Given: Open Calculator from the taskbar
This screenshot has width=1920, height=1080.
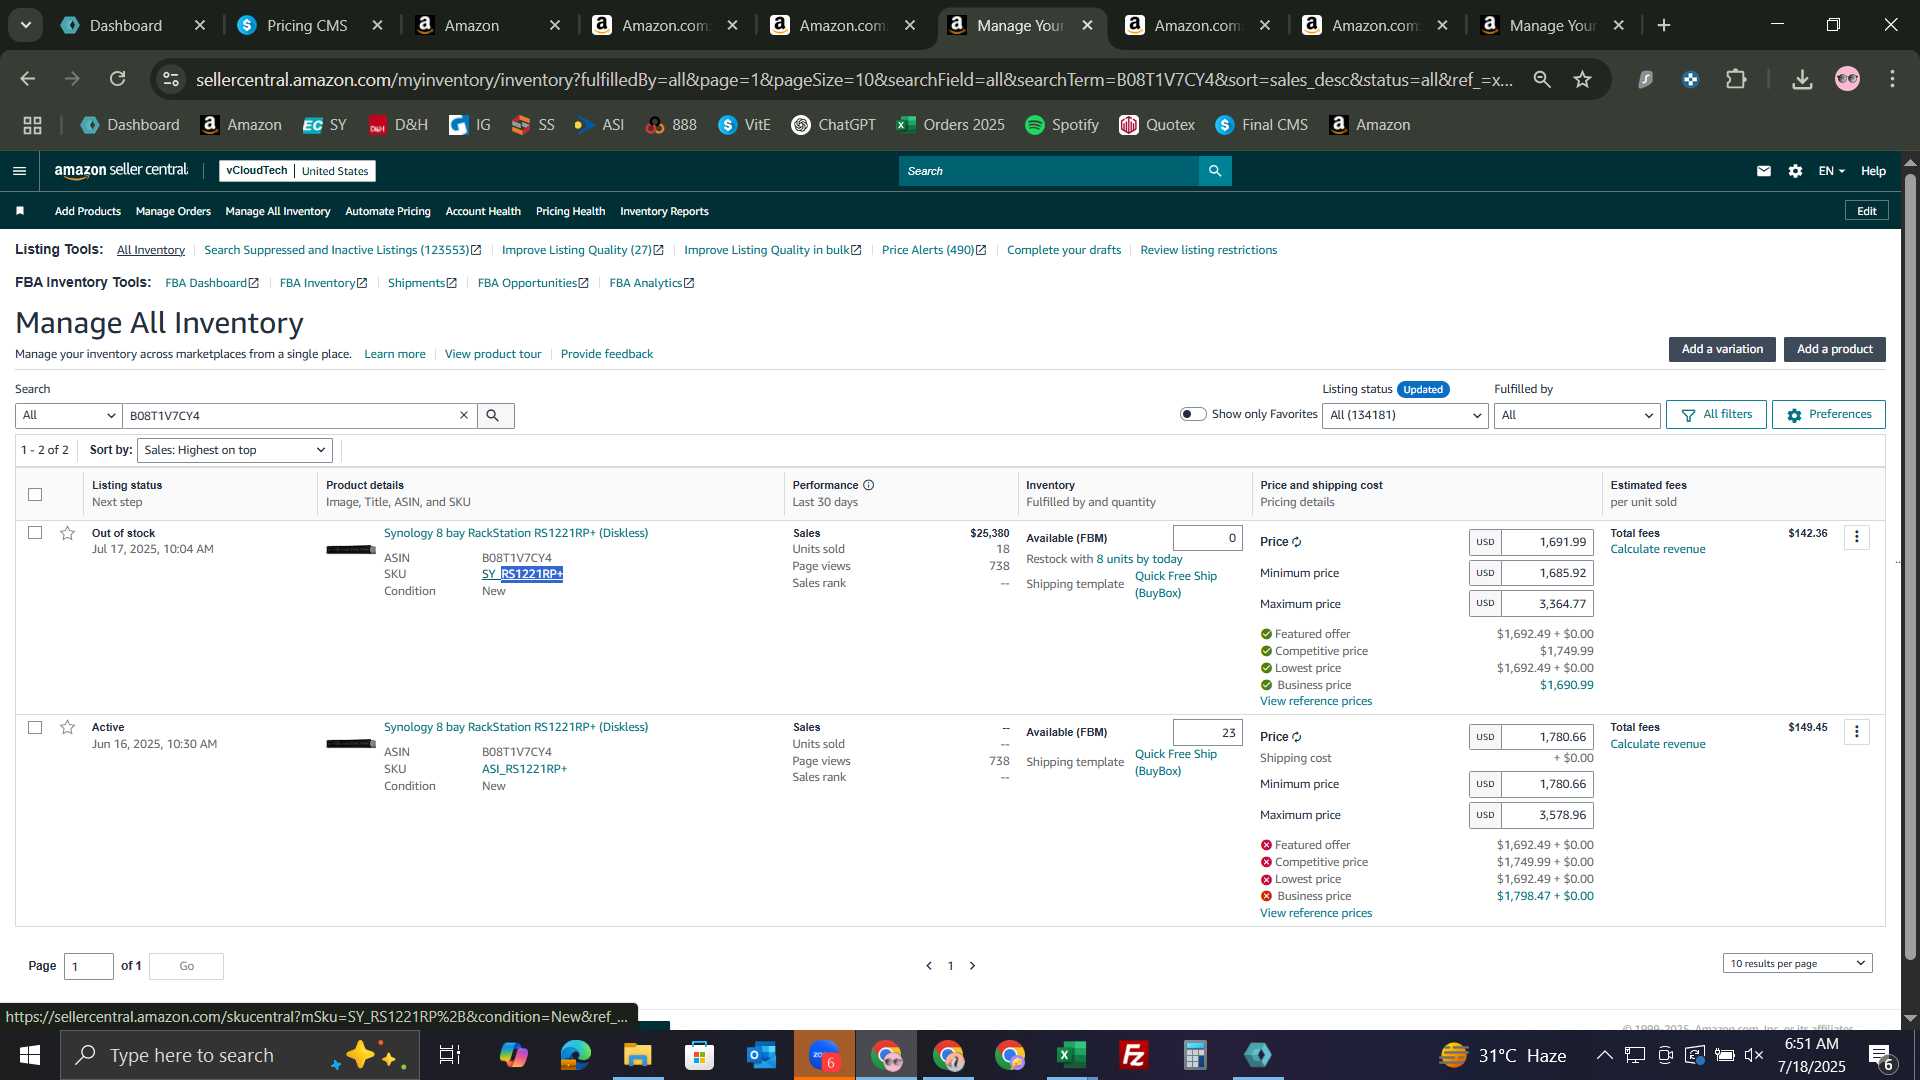Looking at the screenshot, I should [1196, 1055].
